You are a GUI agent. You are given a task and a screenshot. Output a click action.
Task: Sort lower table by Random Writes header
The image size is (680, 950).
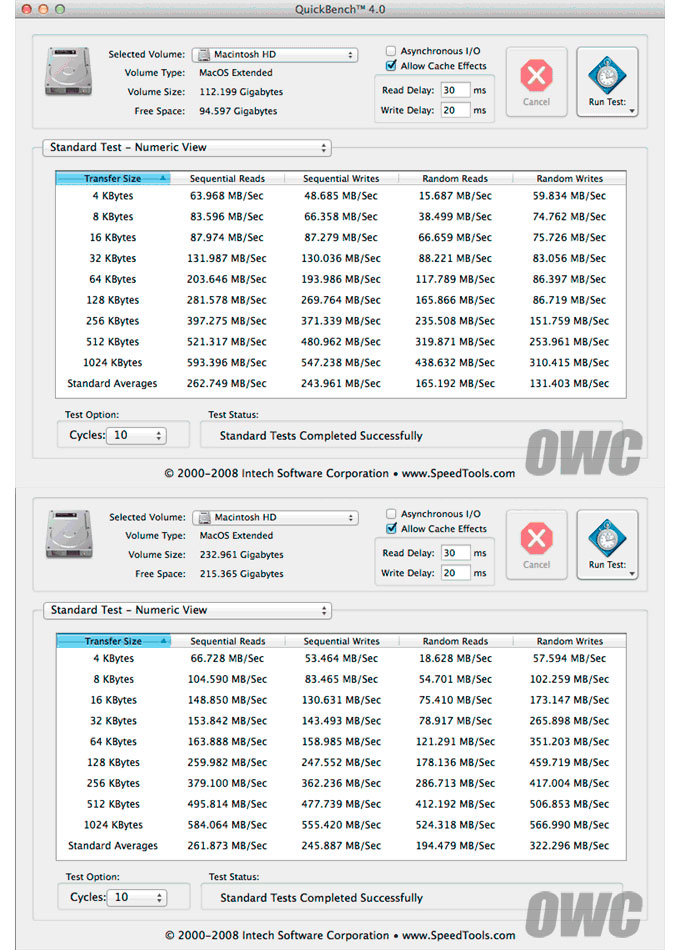tap(570, 641)
